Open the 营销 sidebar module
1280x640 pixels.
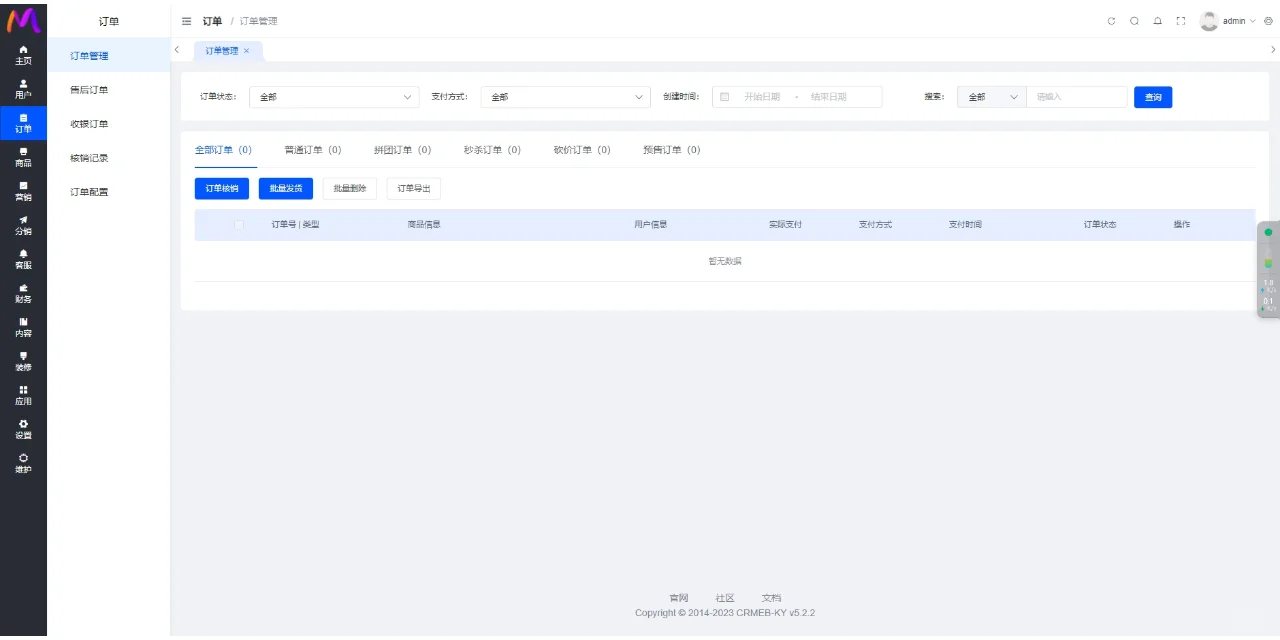[23, 191]
